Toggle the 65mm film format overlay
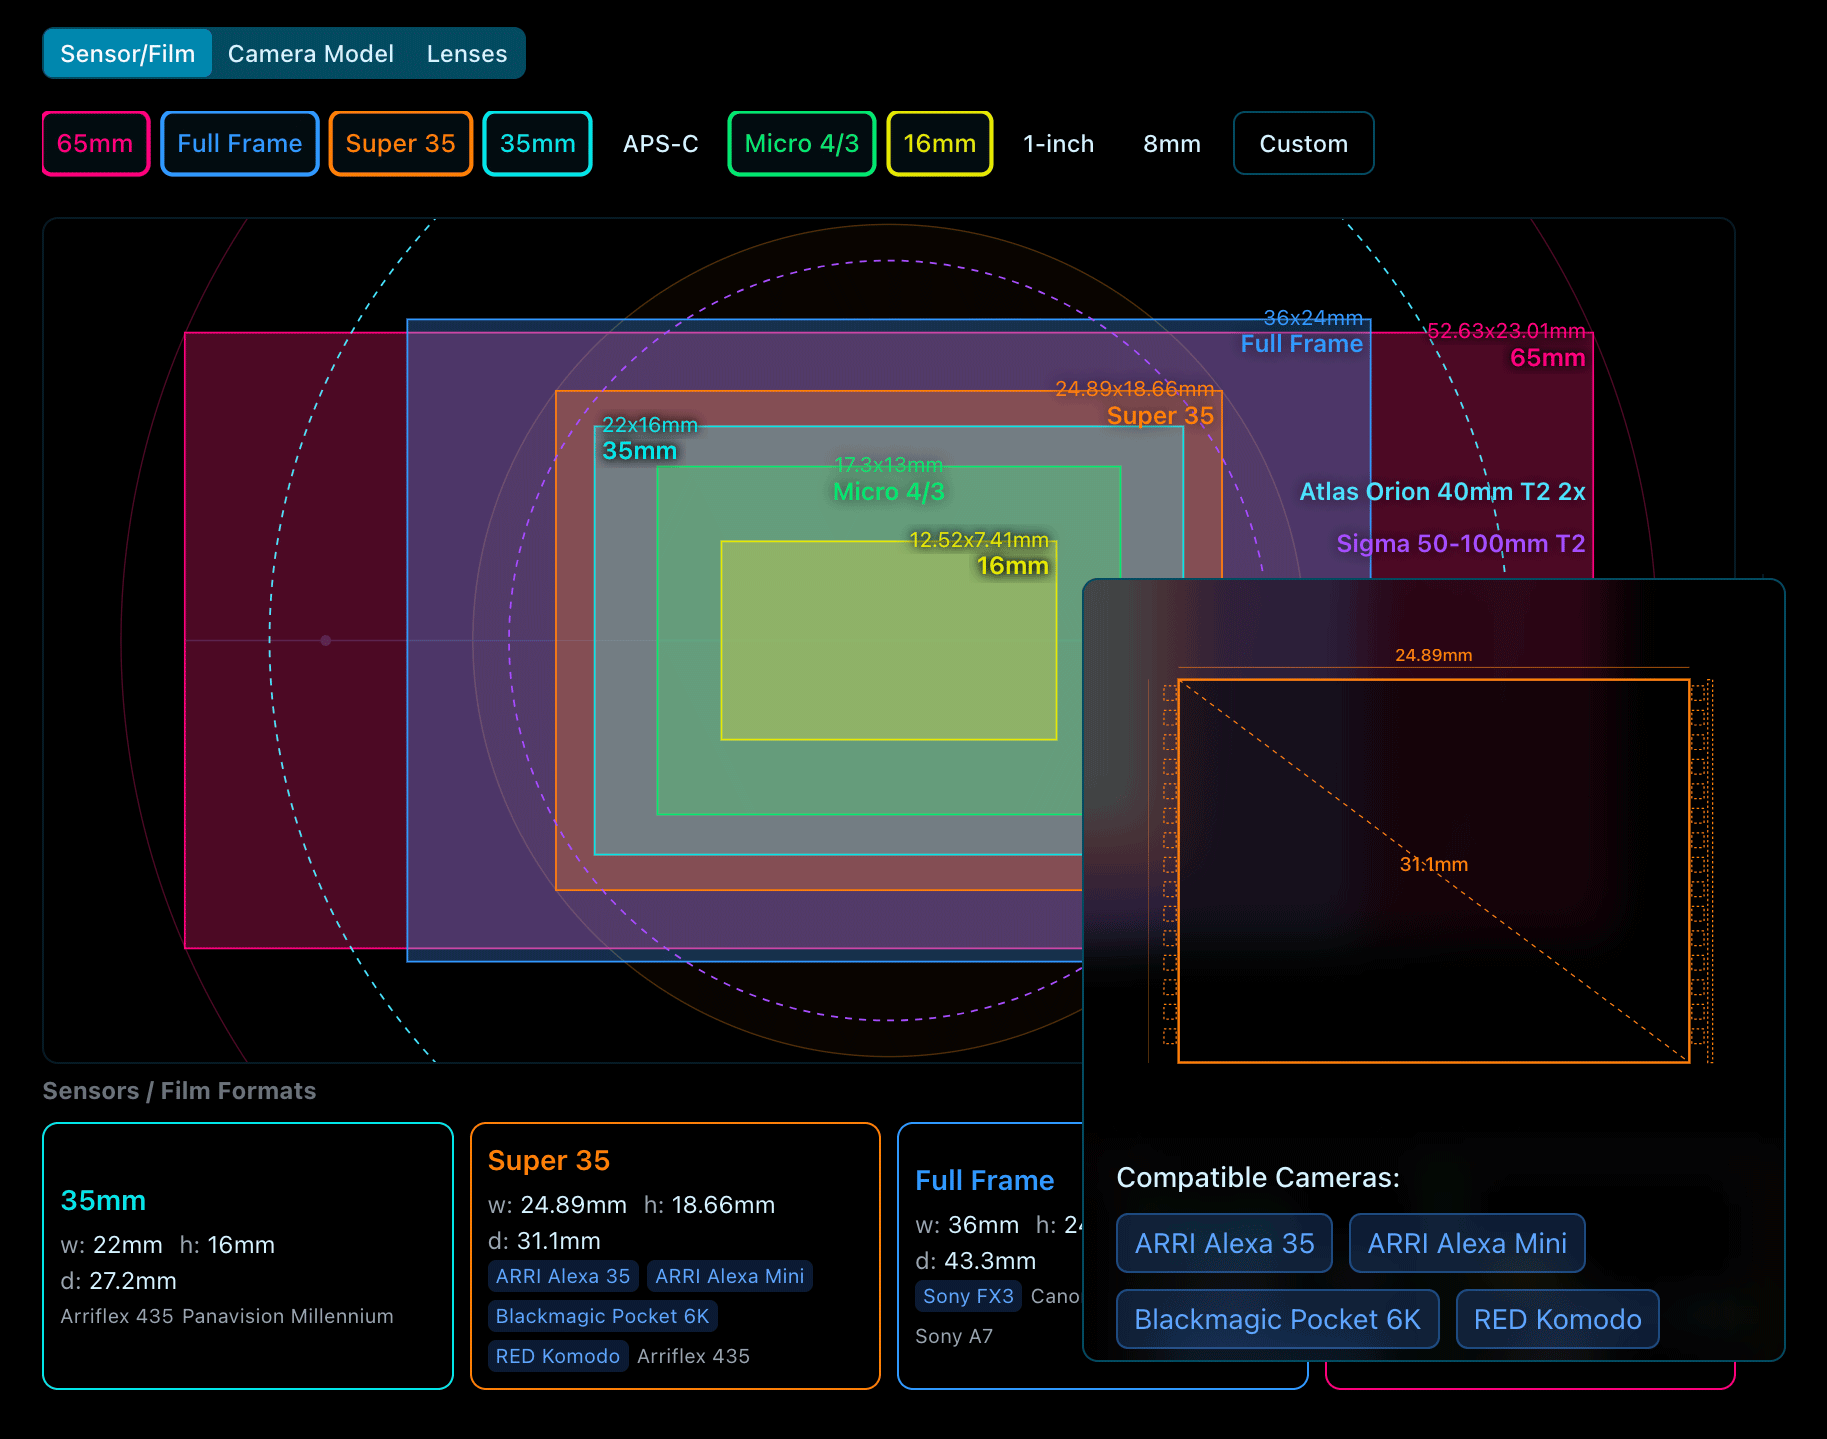The height and width of the screenshot is (1439, 1827). coord(95,143)
